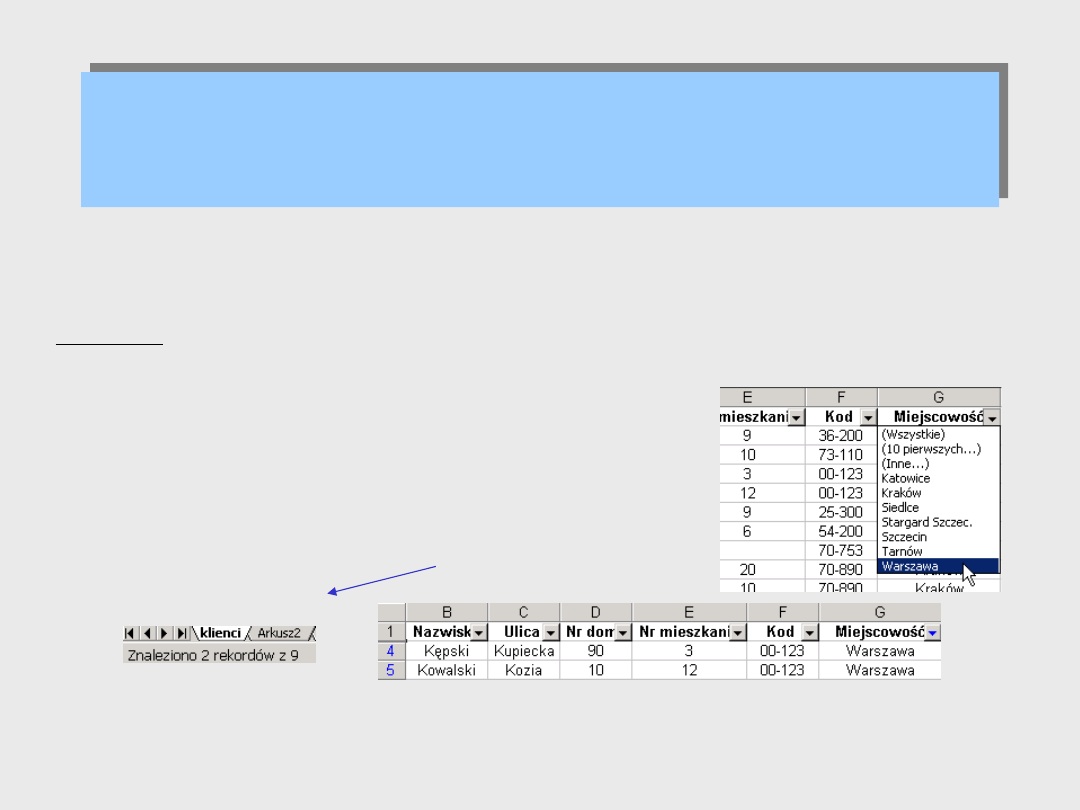1080x810 pixels.
Task: Click the cell containing Kowalski
Action: click(447, 670)
